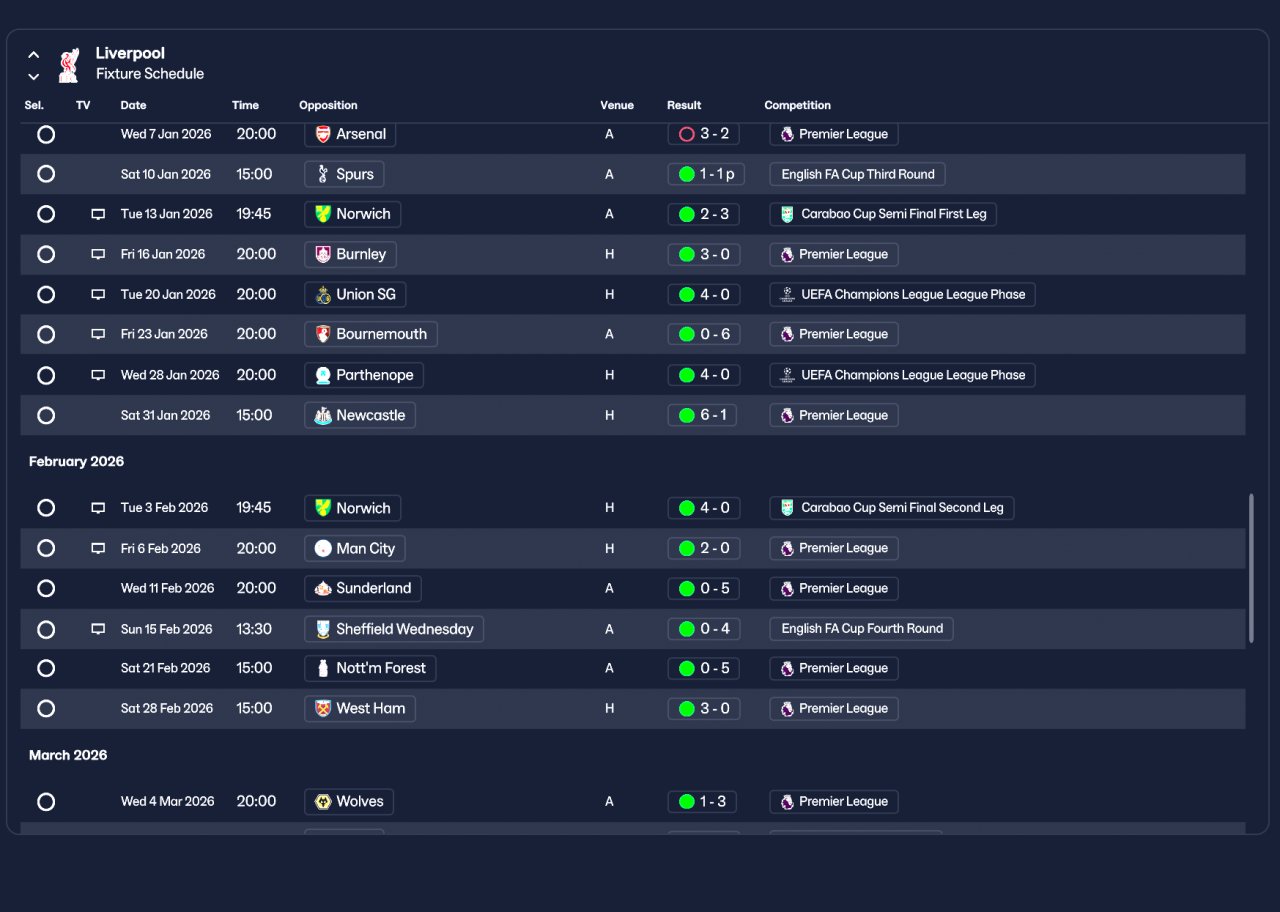This screenshot has width=1280, height=912.
Task: Click the Spurs club badge
Action: pyautogui.click(x=323, y=174)
